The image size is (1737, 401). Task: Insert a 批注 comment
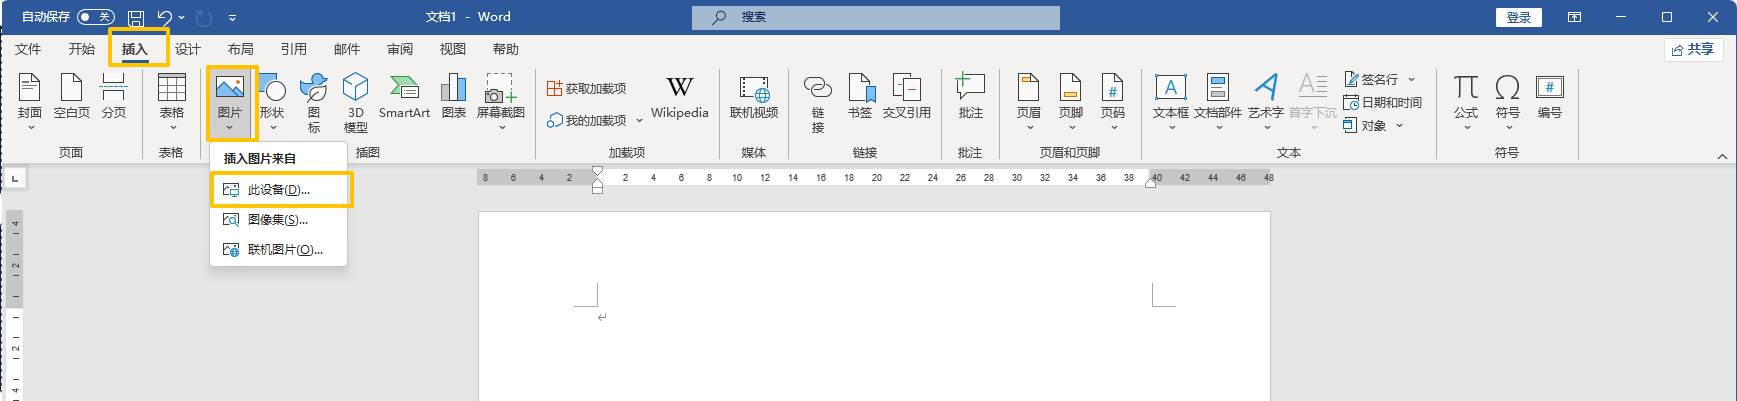(x=970, y=97)
